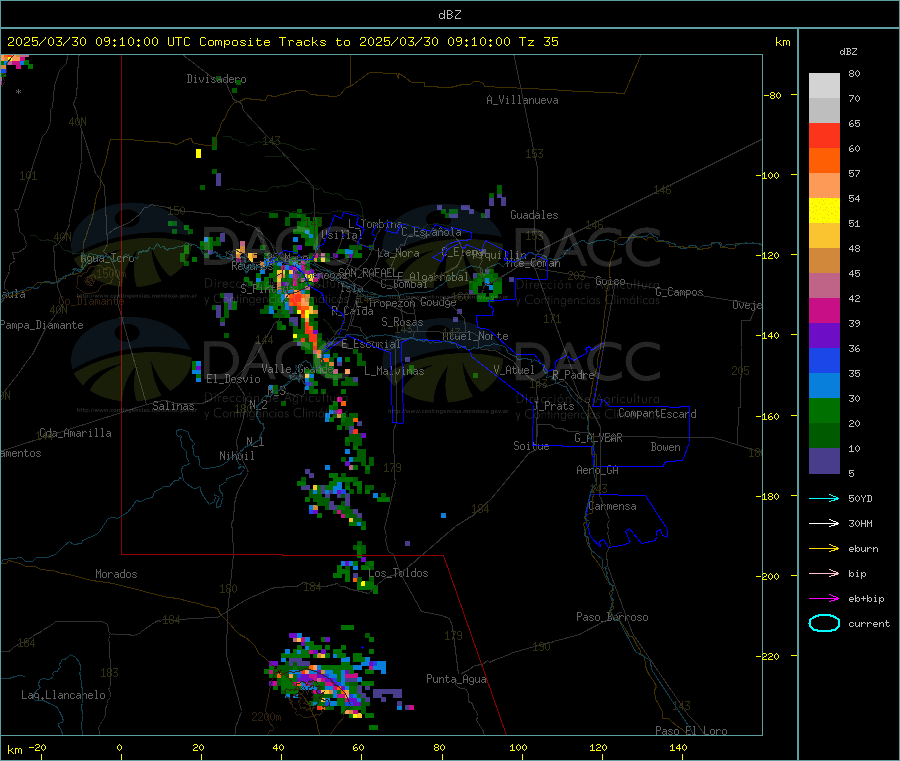The image size is (900, 761).
Task: Click the Lag.Llancanelo map label
Action: point(63,696)
